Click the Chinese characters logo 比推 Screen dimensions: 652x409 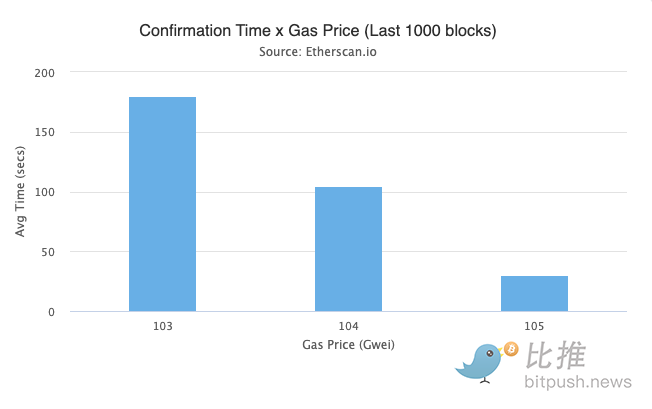coord(556,355)
